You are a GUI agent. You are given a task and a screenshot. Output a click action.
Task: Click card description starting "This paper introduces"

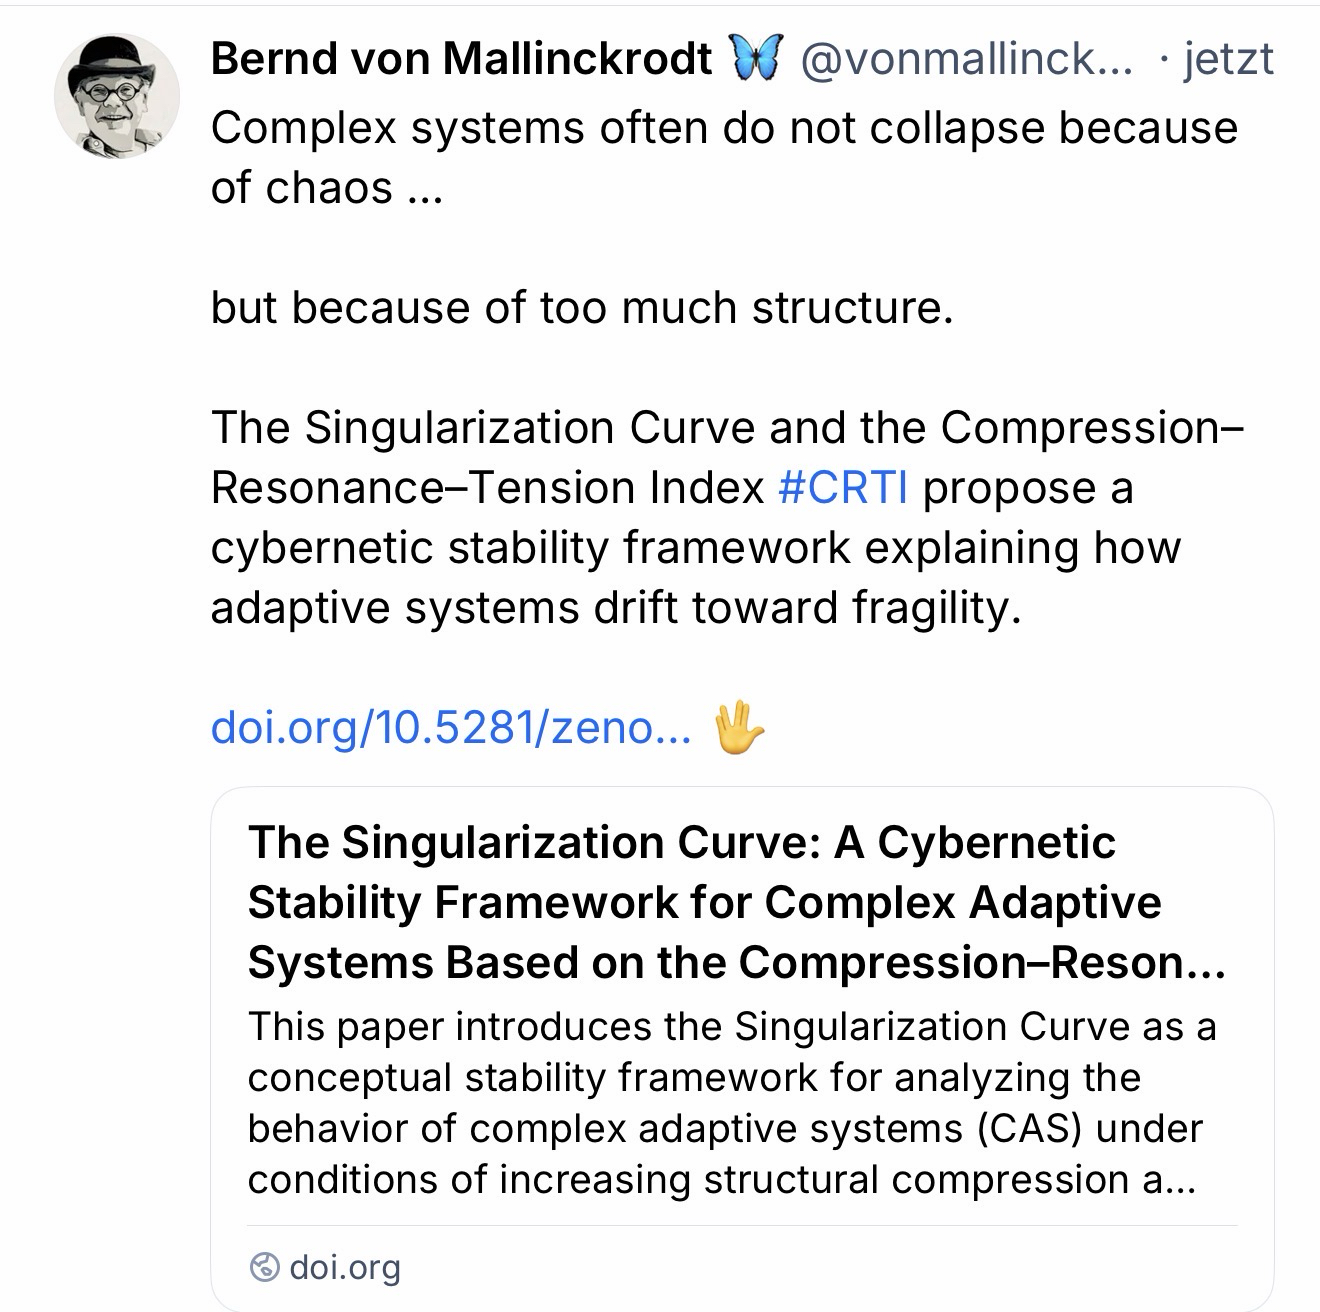pyautogui.click(x=731, y=1027)
